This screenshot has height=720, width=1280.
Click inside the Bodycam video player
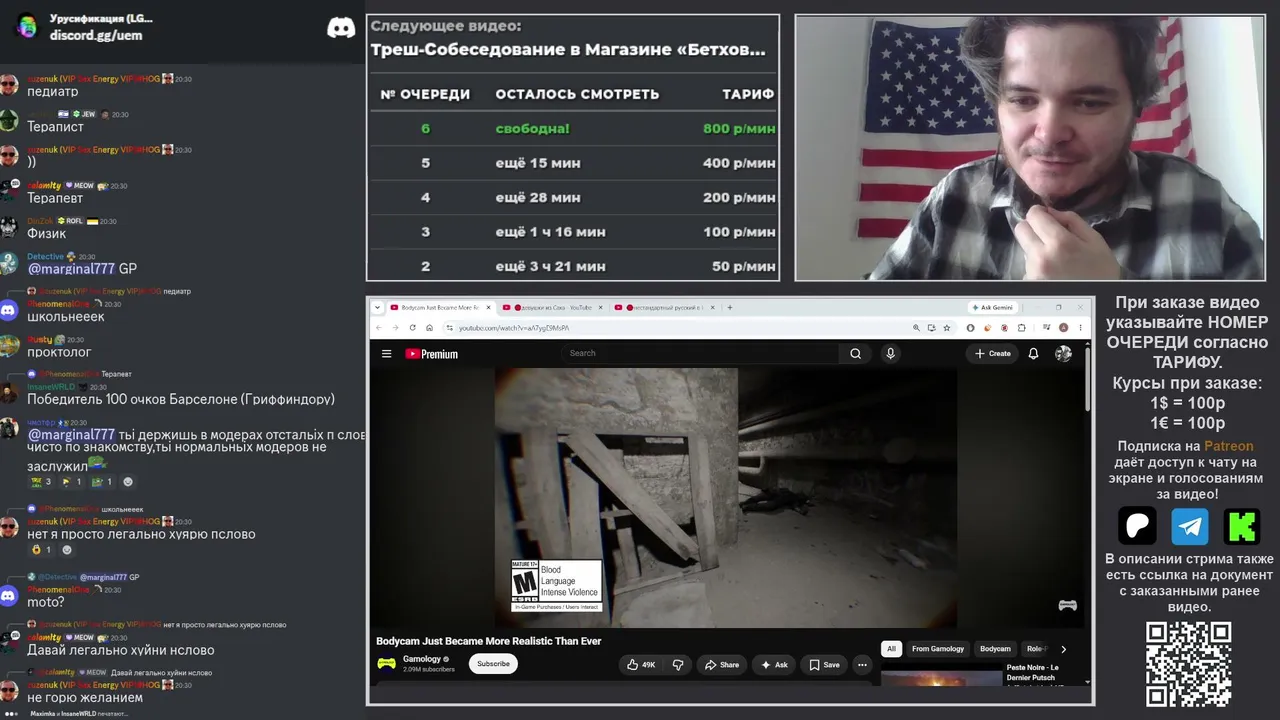pos(726,497)
